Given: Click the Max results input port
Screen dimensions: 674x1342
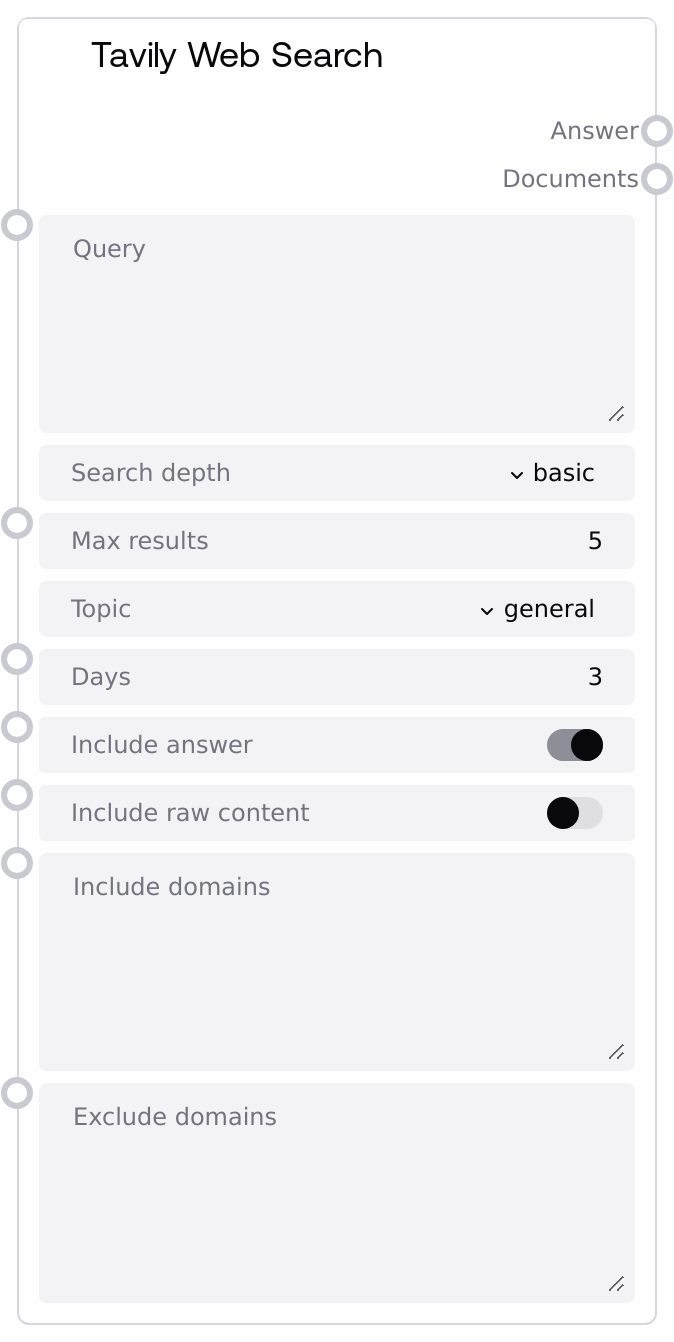Looking at the screenshot, I should click(17, 522).
